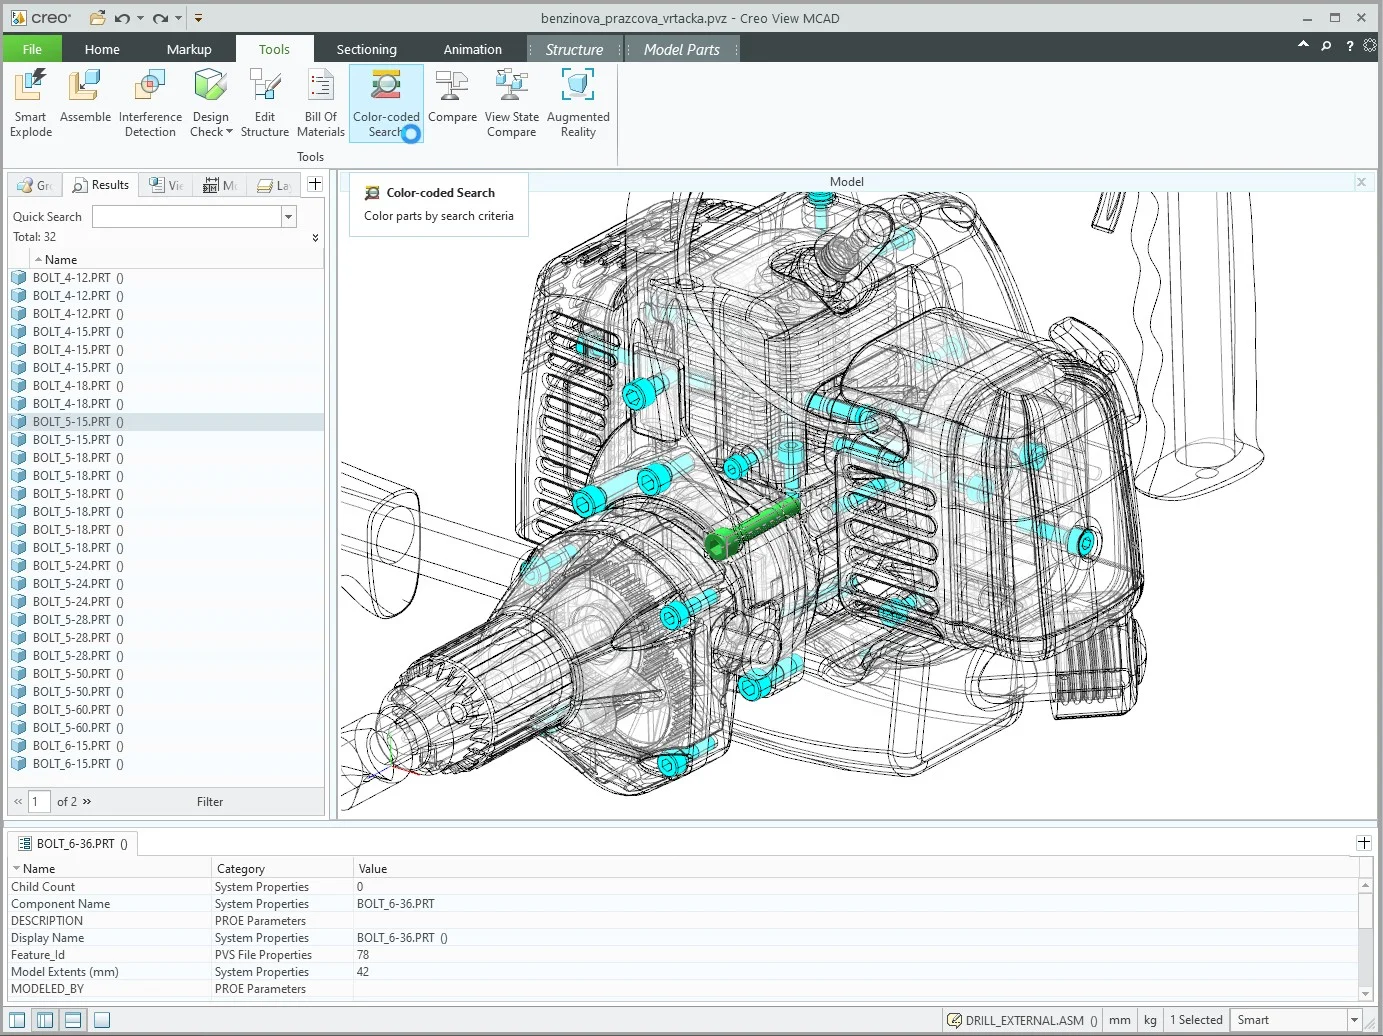Select the Assemble tool

coord(85,100)
